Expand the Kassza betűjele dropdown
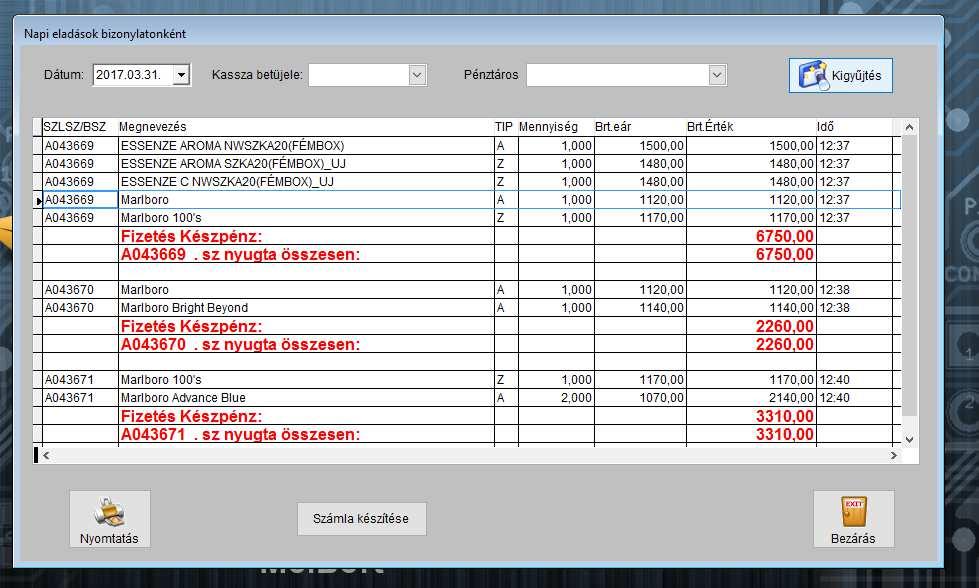 (417, 75)
